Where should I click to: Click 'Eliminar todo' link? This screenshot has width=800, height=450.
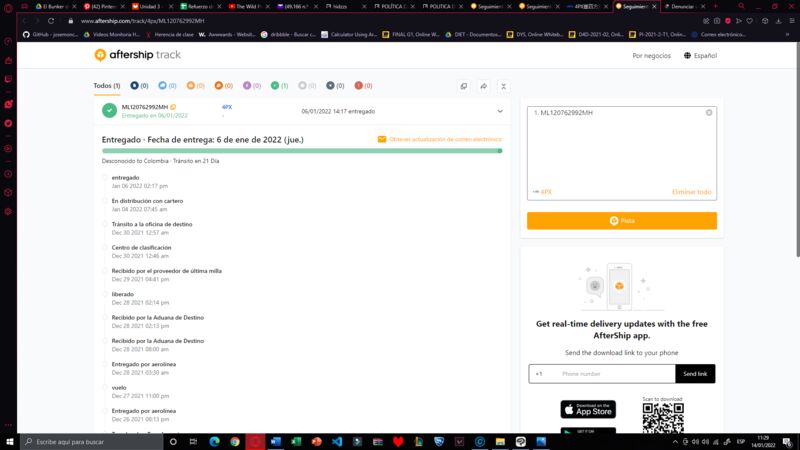(691, 192)
